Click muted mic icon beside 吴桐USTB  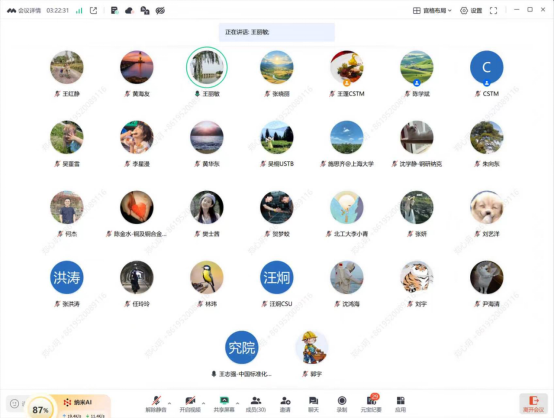tap(263, 164)
